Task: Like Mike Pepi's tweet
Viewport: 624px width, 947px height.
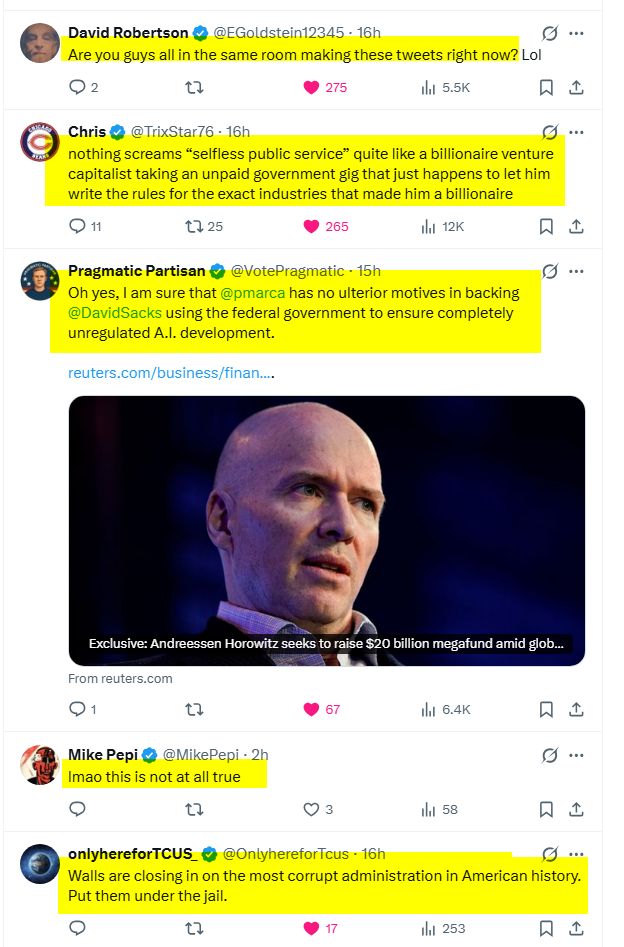Action: 311,809
